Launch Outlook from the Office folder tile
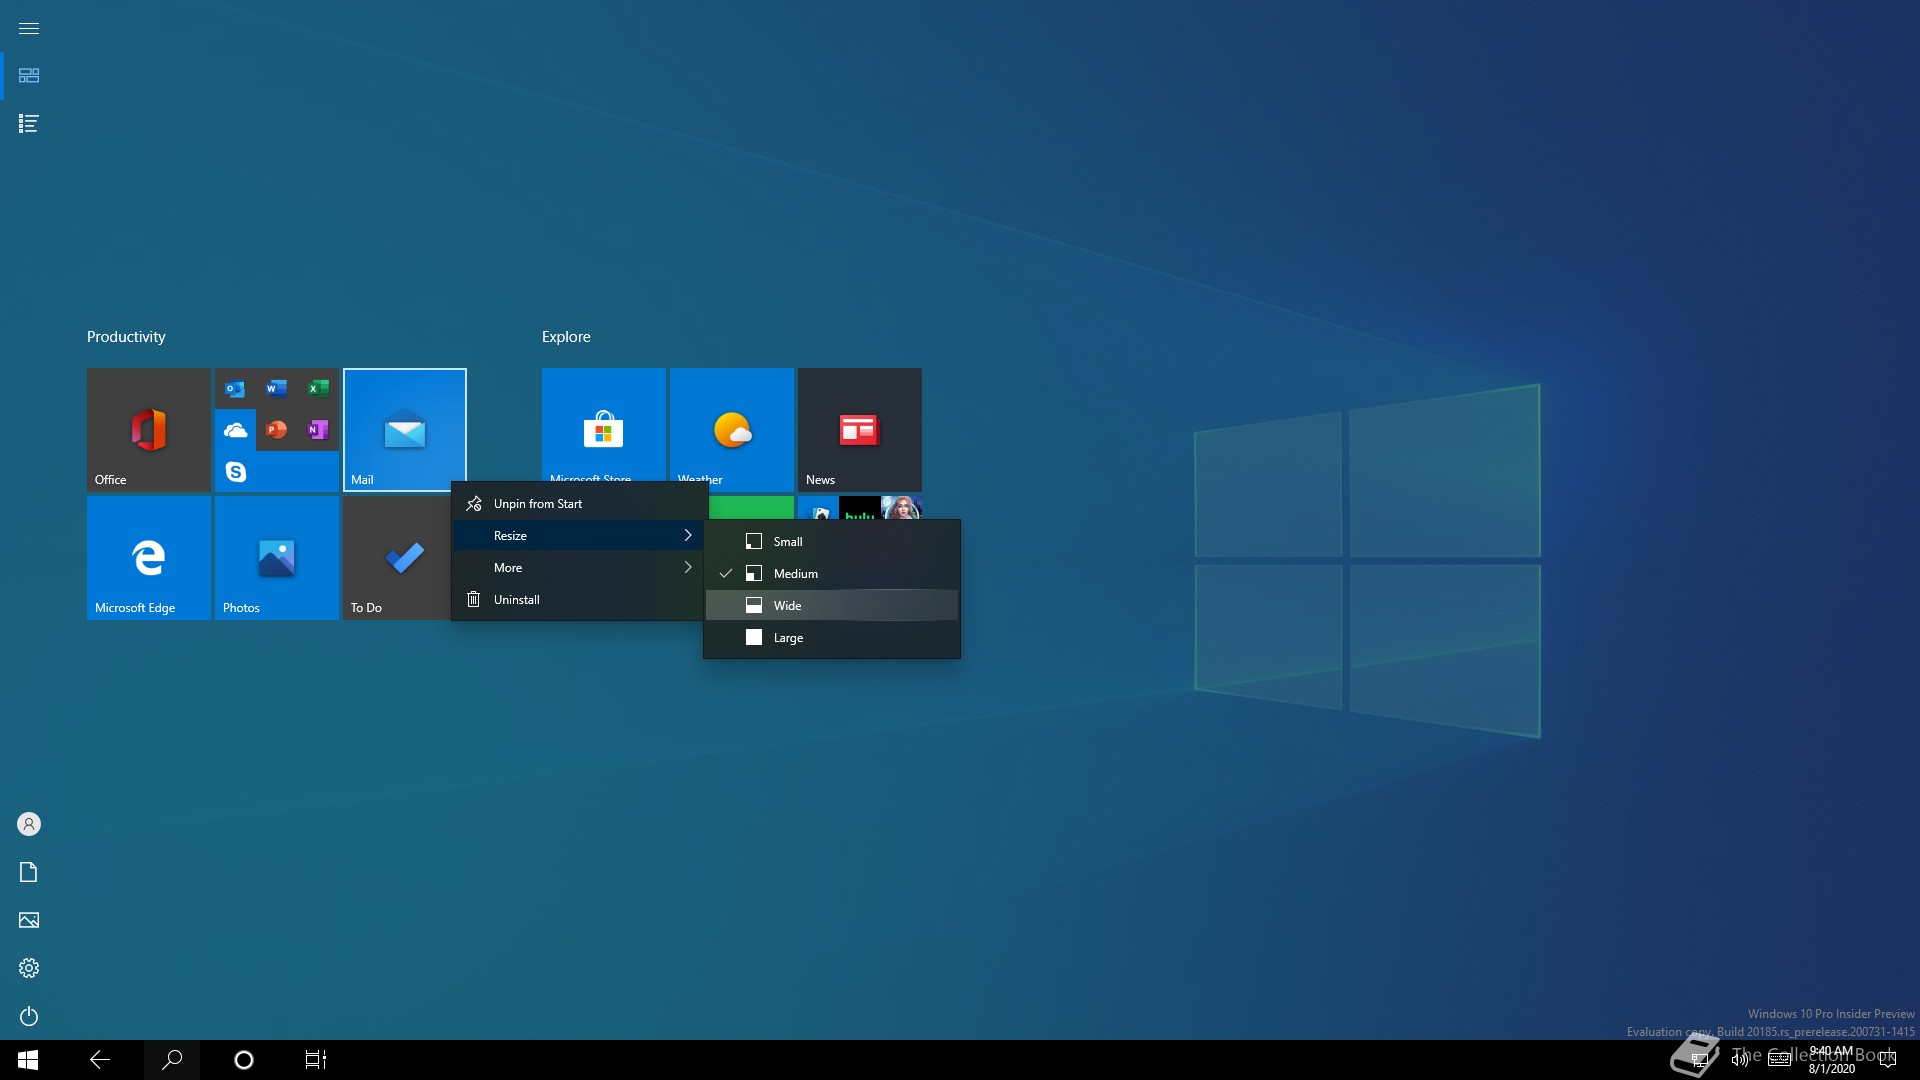The width and height of the screenshot is (1920, 1080). 235,389
